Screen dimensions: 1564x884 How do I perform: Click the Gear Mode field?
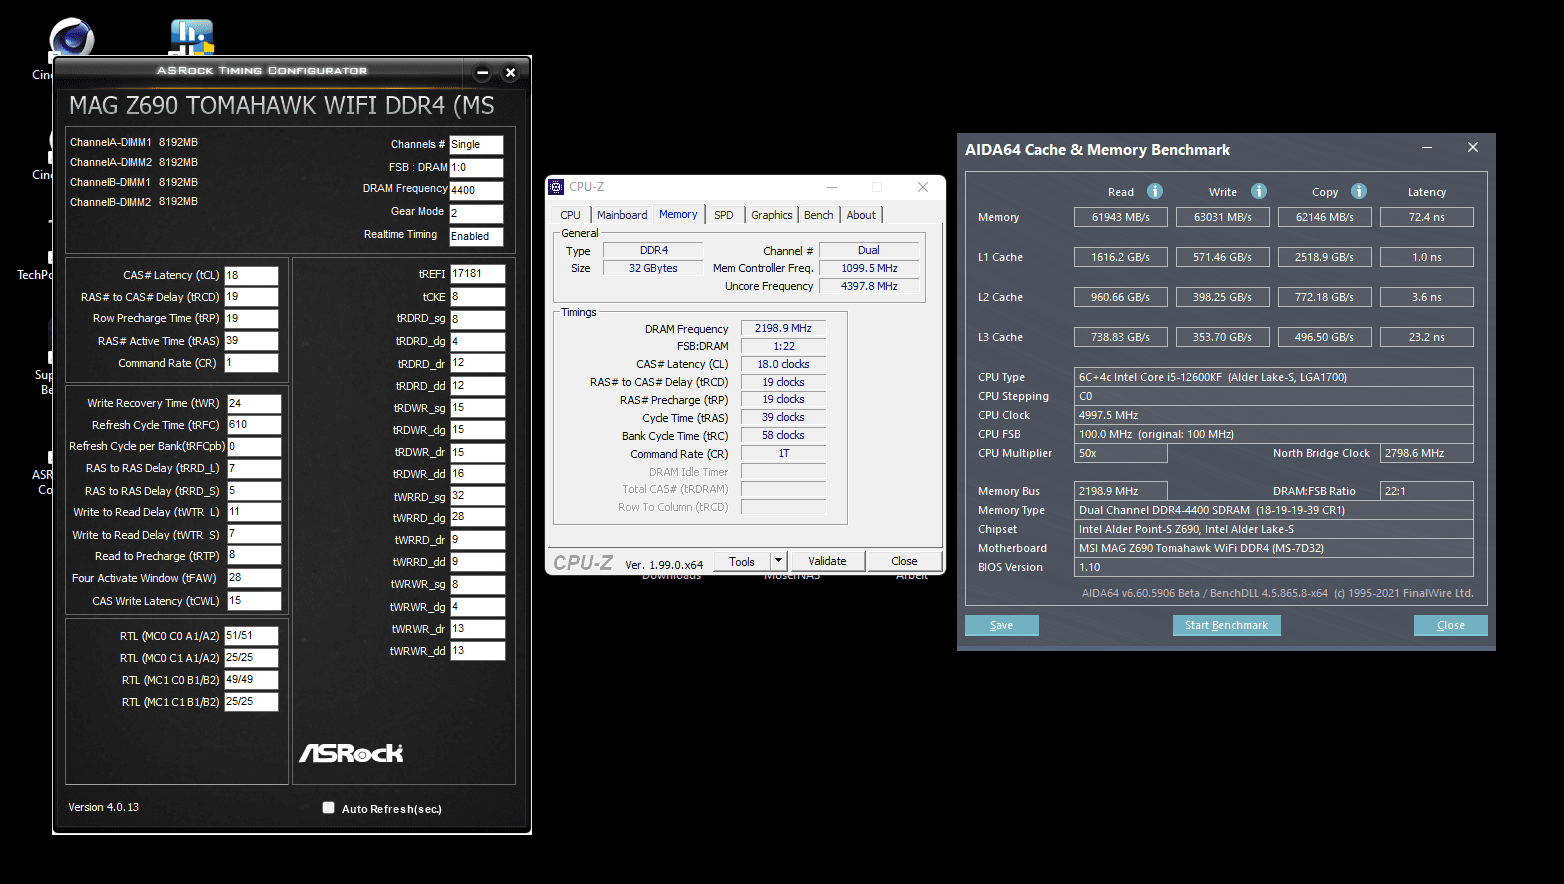pos(476,213)
